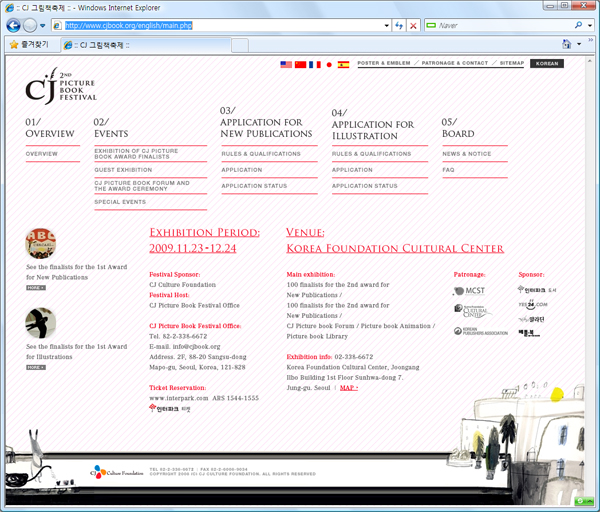600x512 pixels.
Task: Open the Guest Exhibition menu item
Action: (x=123, y=170)
